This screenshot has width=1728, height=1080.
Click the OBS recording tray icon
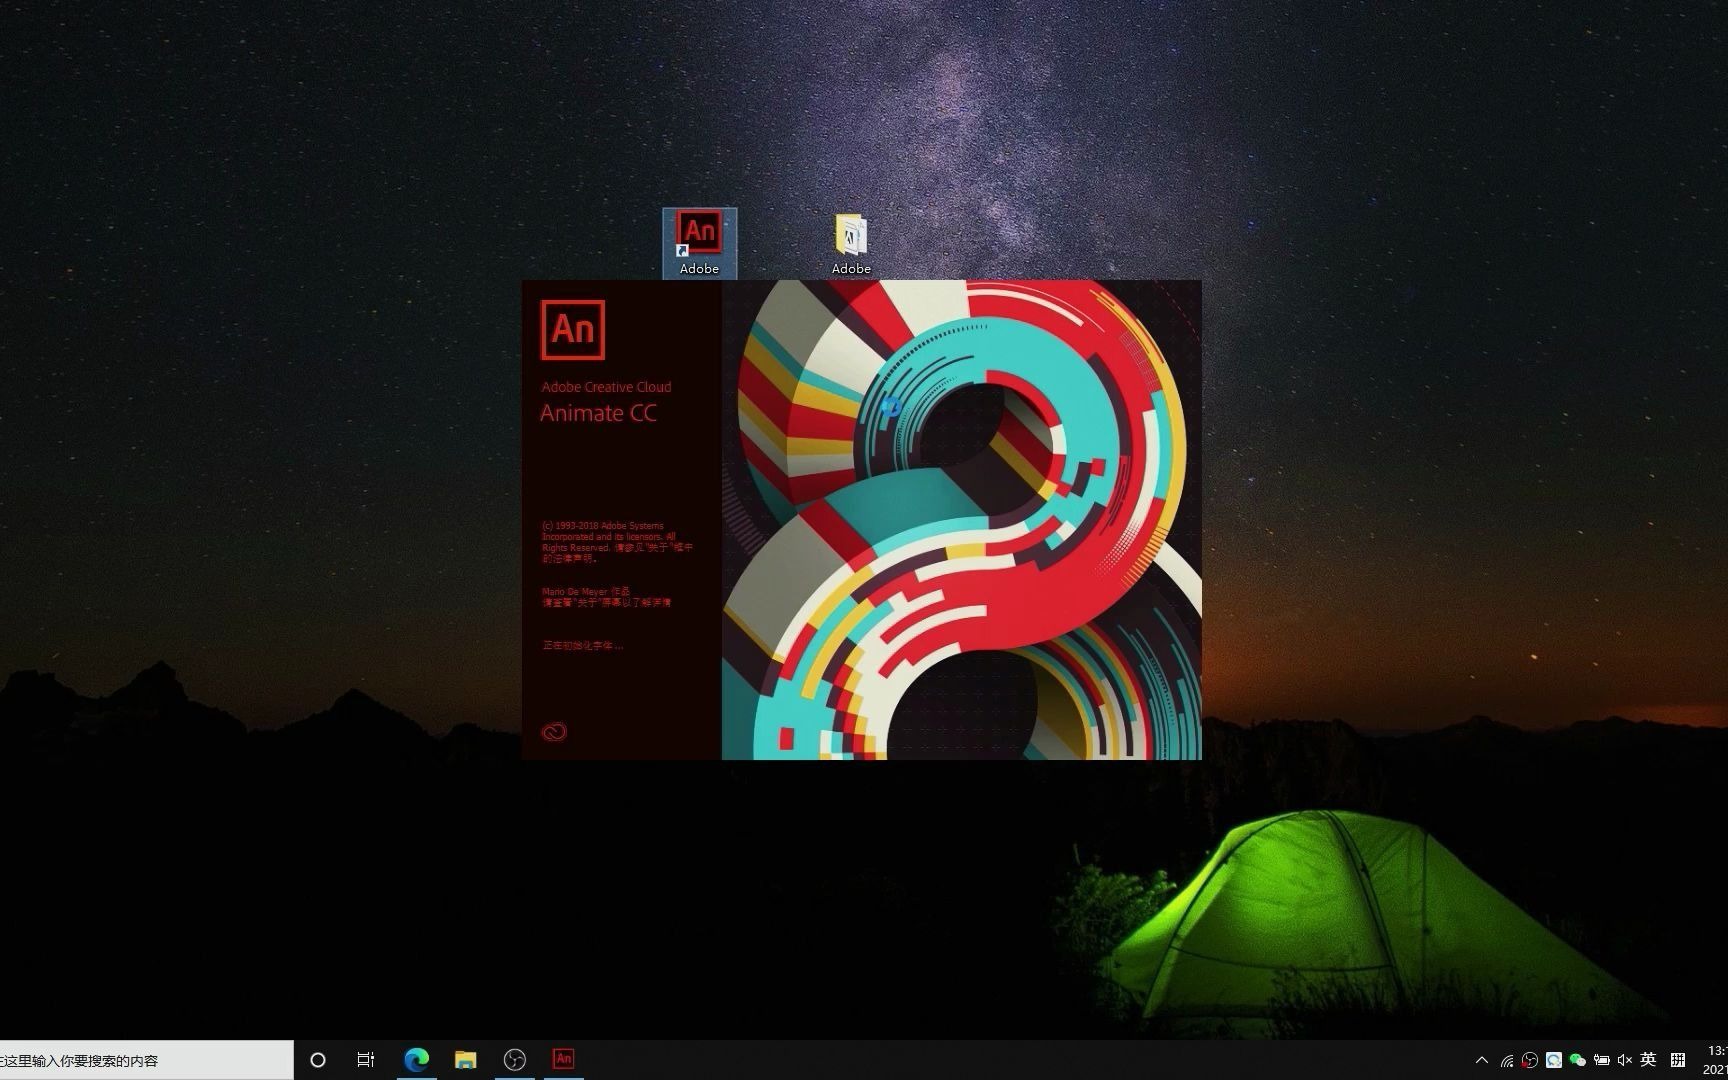click(1530, 1060)
